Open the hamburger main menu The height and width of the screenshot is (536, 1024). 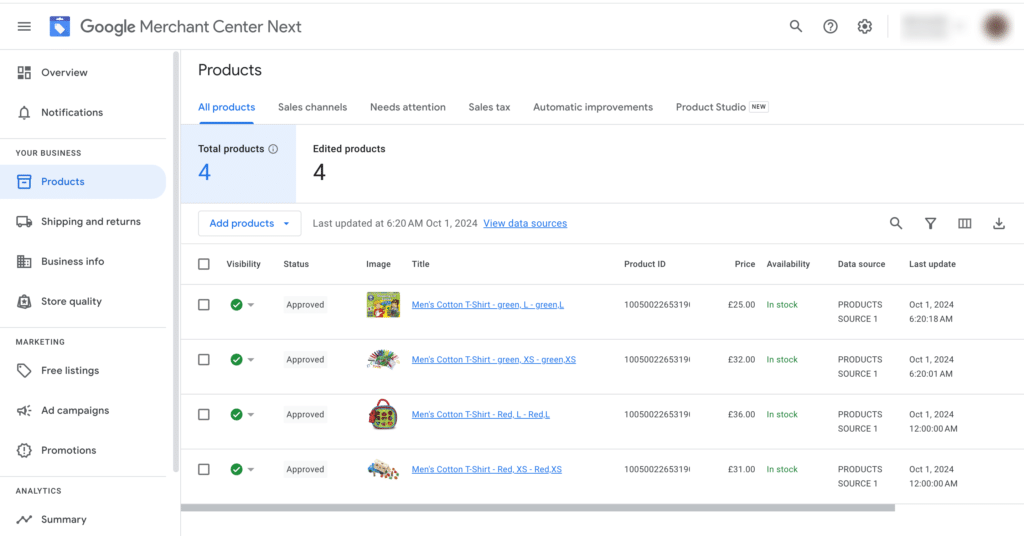(x=24, y=27)
